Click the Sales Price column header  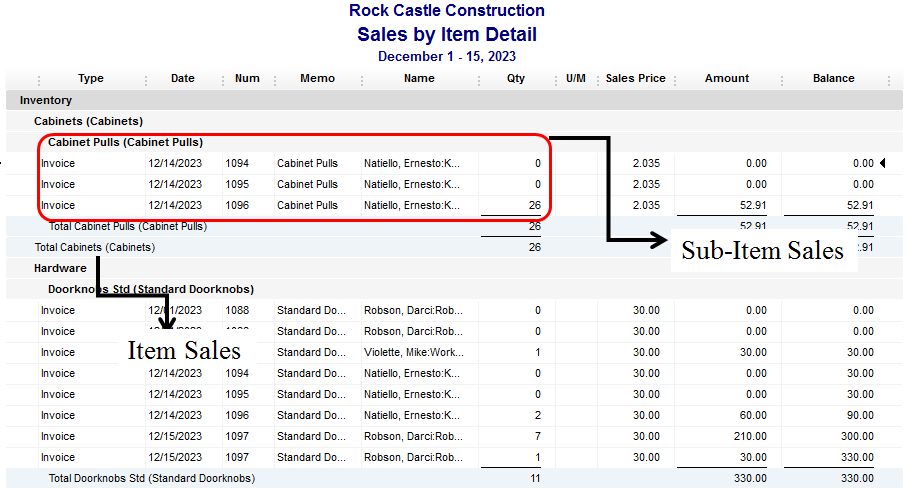(635, 79)
